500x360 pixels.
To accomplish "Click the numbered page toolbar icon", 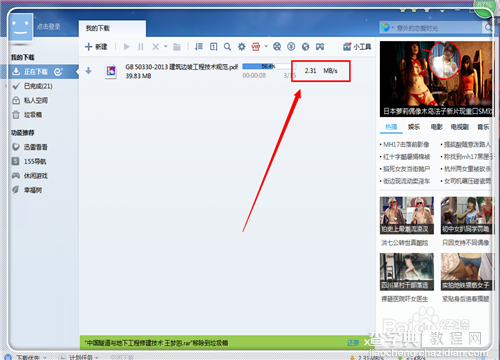I will click(x=213, y=47).
